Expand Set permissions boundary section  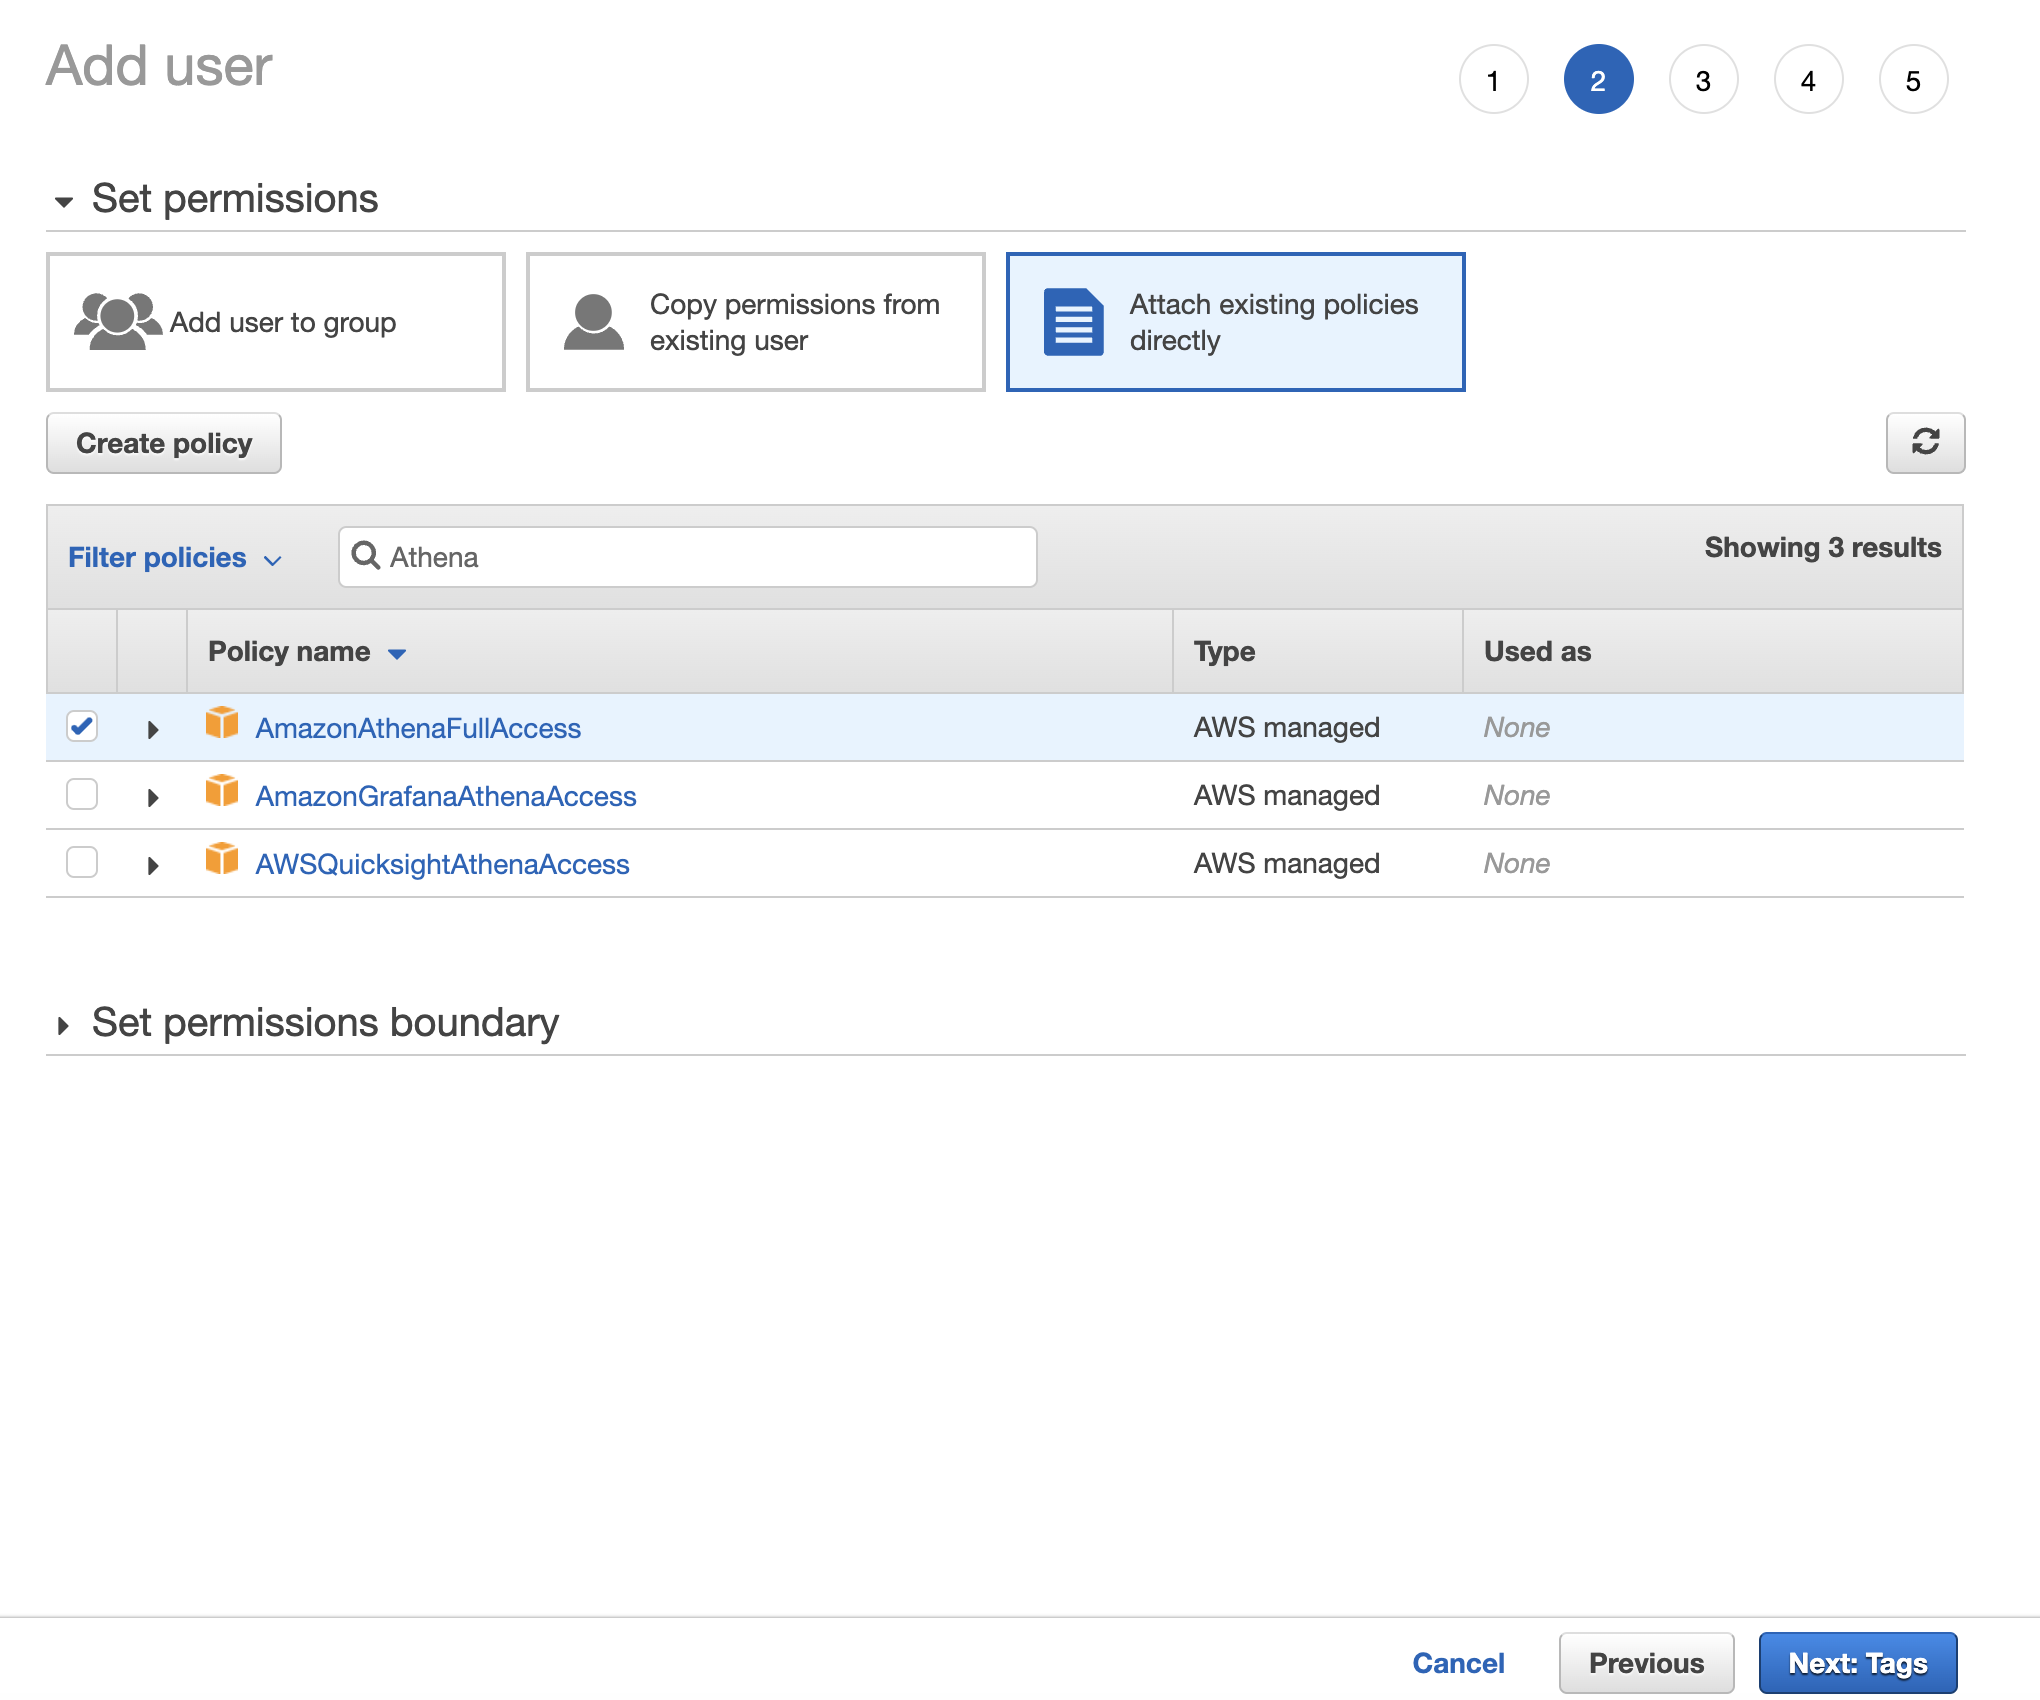[x=64, y=1025]
